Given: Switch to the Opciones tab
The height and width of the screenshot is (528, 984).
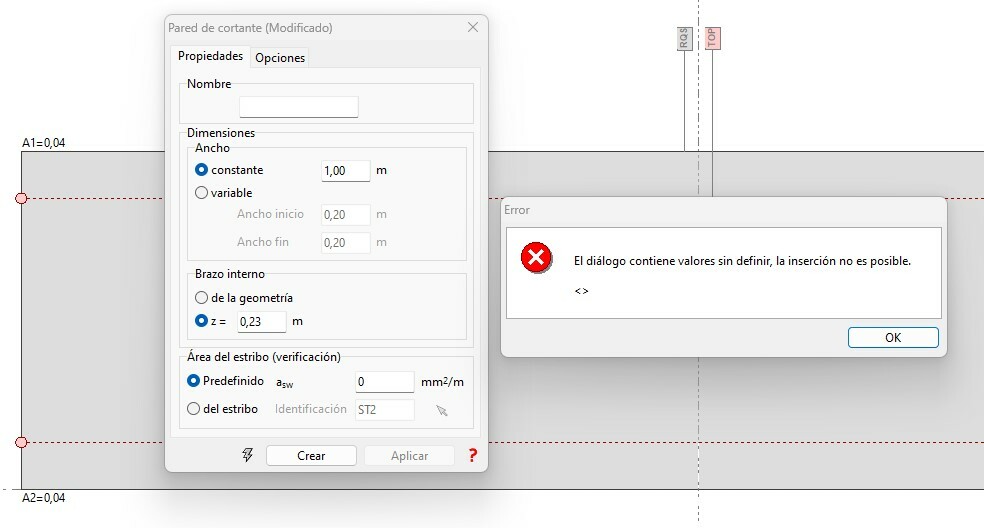Looking at the screenshot, I should [280, 58].
